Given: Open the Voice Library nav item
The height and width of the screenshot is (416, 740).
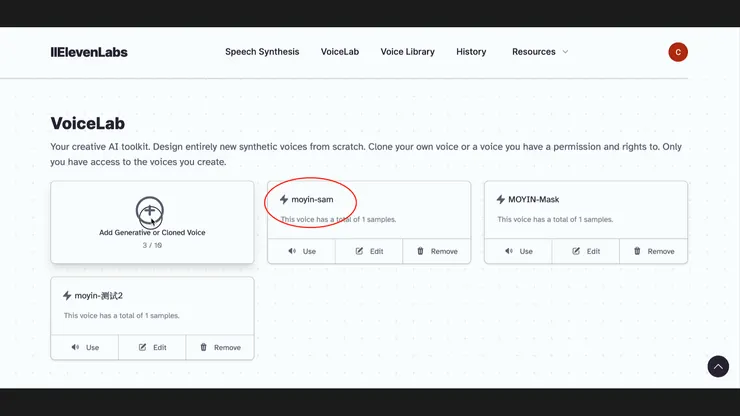Looking at the screenshot, I should [407, 52].
